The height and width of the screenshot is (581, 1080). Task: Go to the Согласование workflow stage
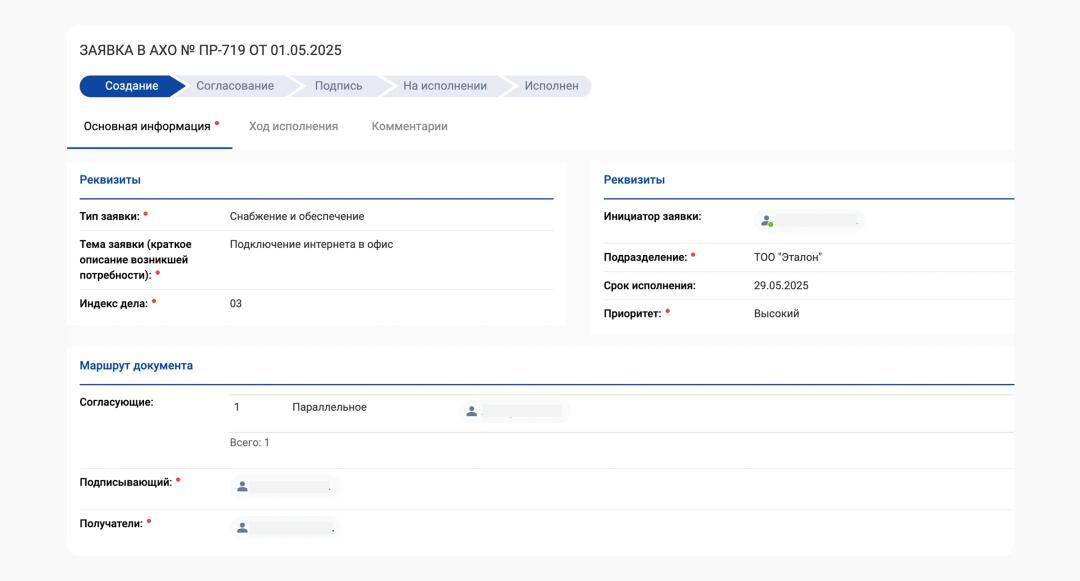tap(235, 86)
